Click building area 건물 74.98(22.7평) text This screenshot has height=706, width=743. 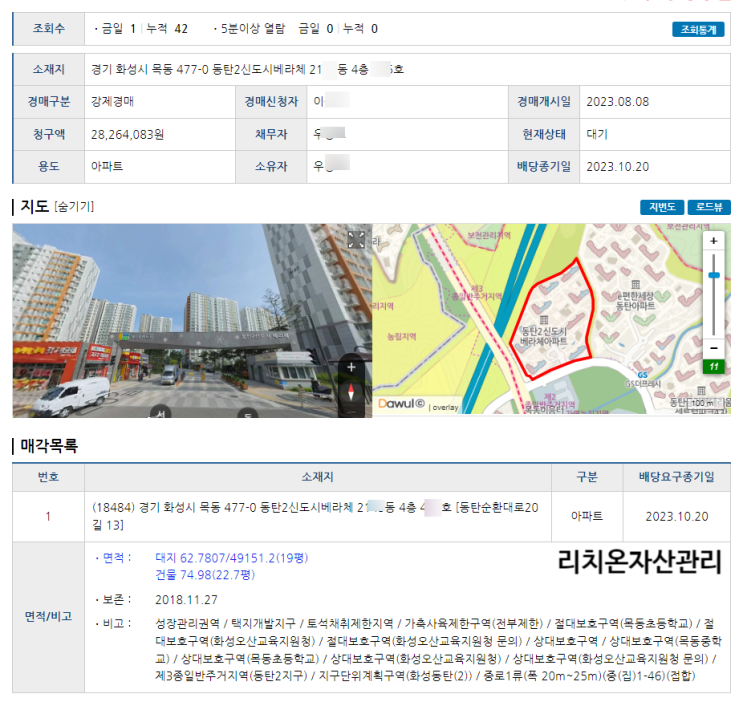[x=205, y=575]
